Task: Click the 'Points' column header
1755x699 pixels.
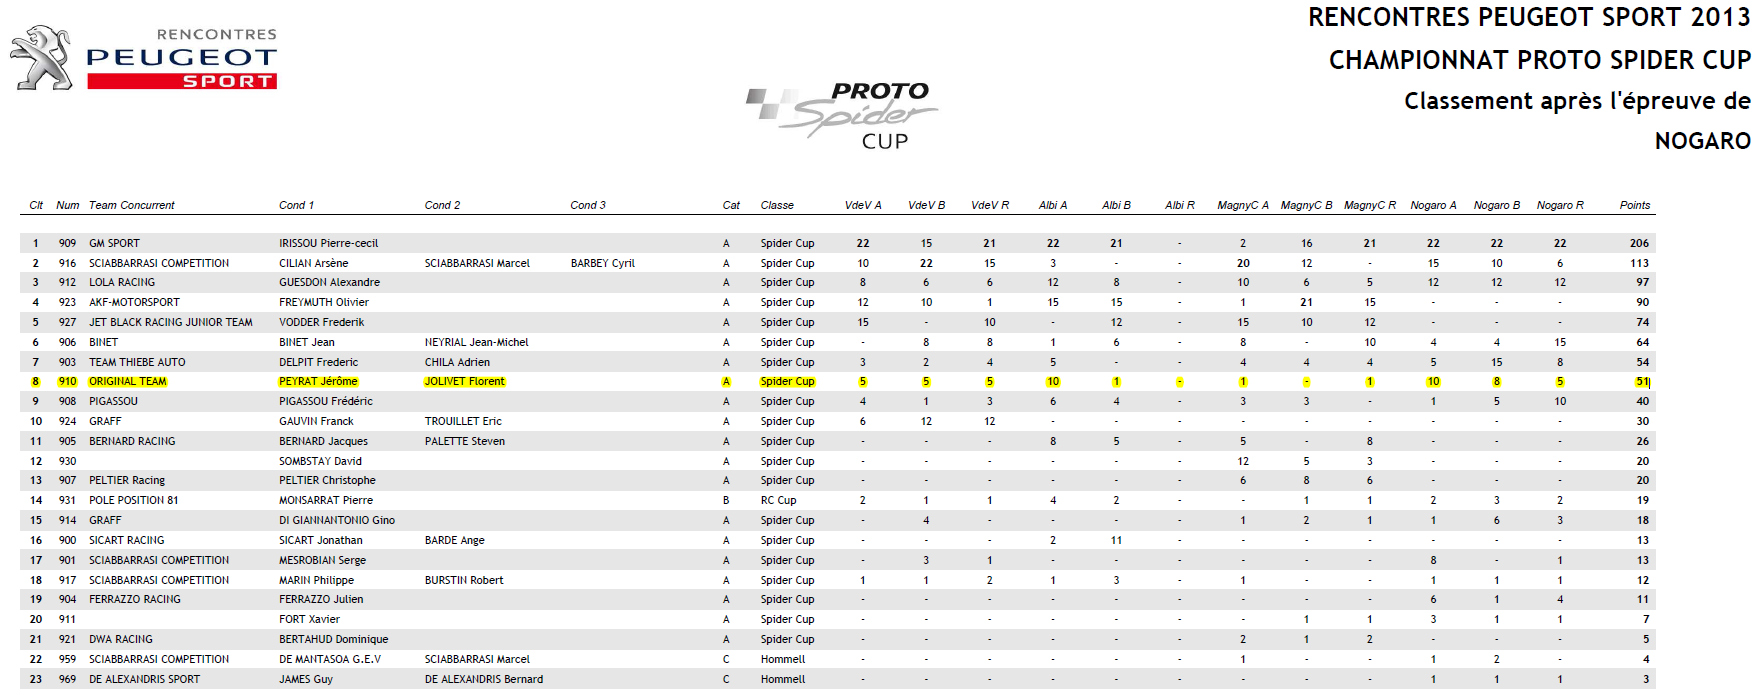Action: click(x=1634, y=205)
